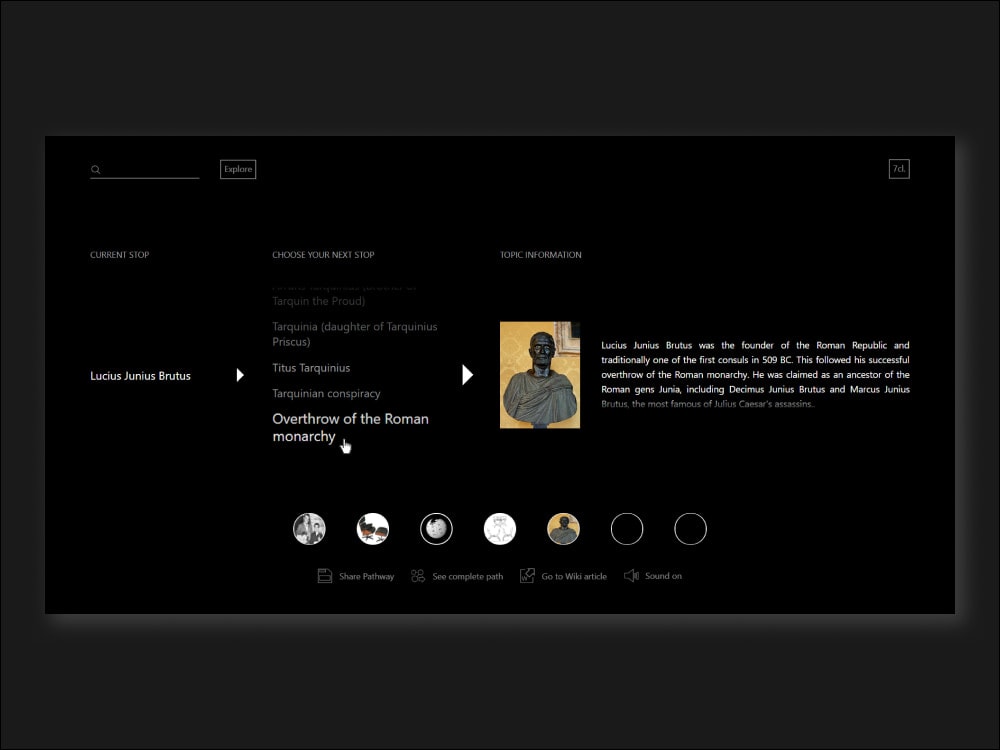
Task: Click the Go to Wiki article icon
Action: [527, 576]
